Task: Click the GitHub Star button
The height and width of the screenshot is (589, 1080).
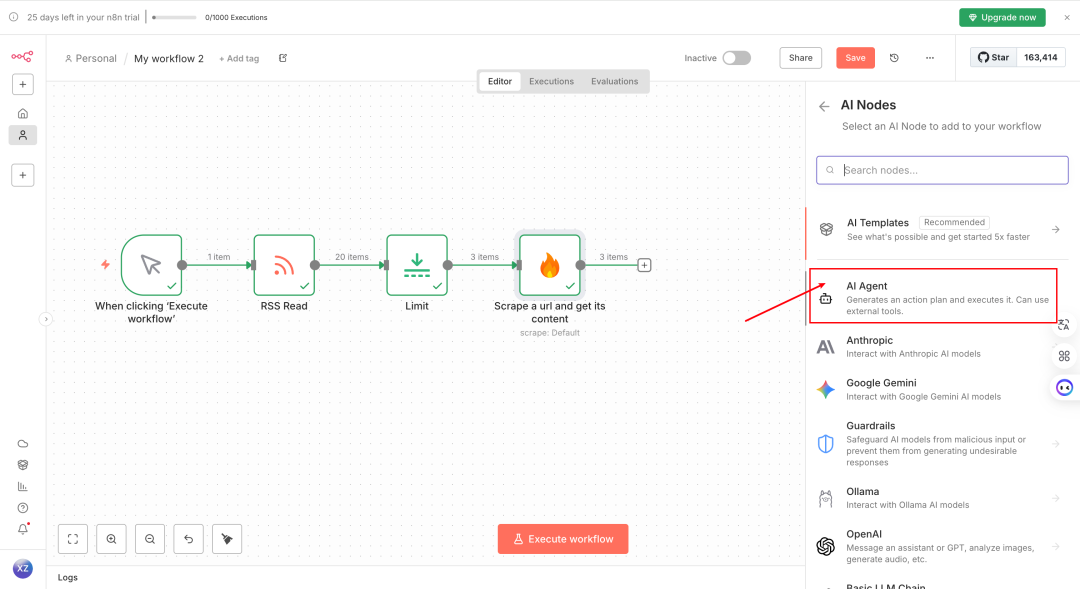Action: pyautogui.click(x=993, y=57)
